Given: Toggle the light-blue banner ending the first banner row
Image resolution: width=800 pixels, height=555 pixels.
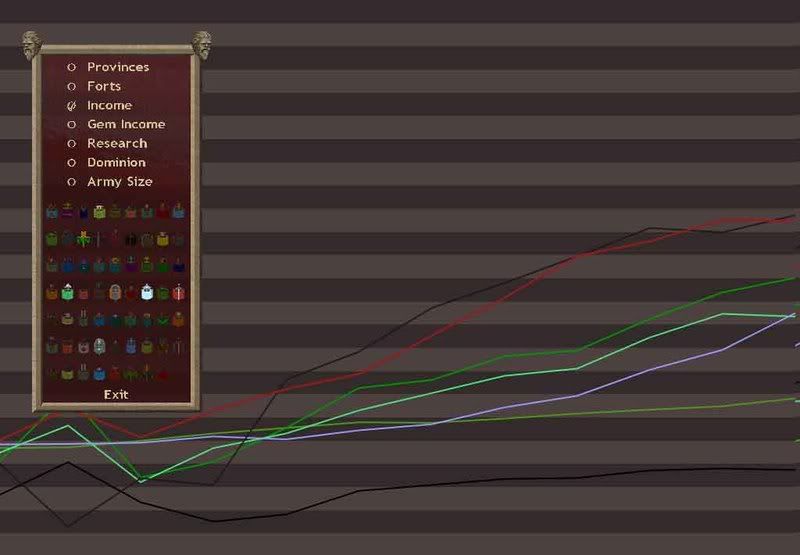Looking at the screenshot, I should pyautogui.click(x=179, y=212).
